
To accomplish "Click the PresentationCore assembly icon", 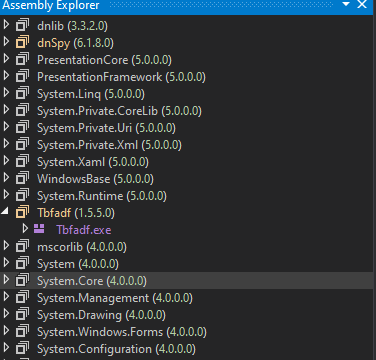I will click(22, 60).
